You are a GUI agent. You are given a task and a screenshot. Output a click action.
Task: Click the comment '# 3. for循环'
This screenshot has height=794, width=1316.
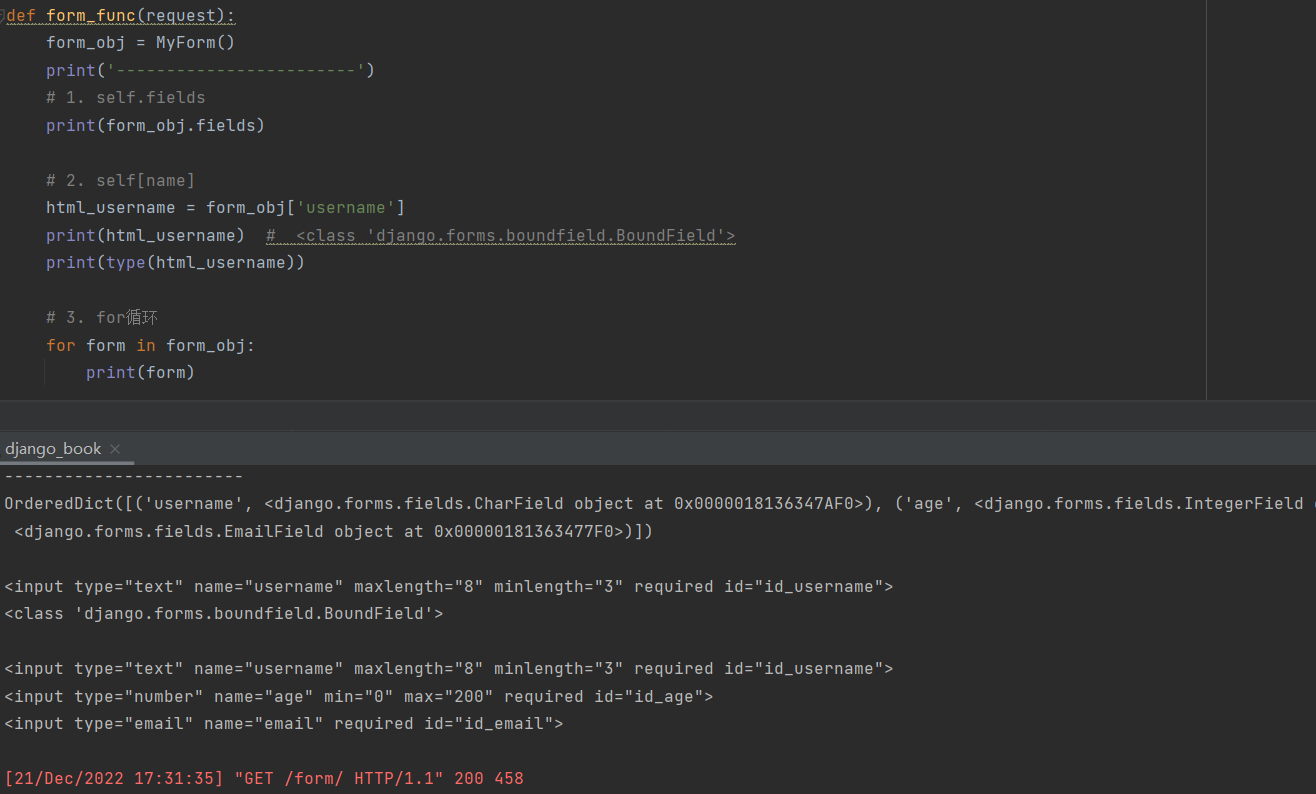(x=102, y=317)
